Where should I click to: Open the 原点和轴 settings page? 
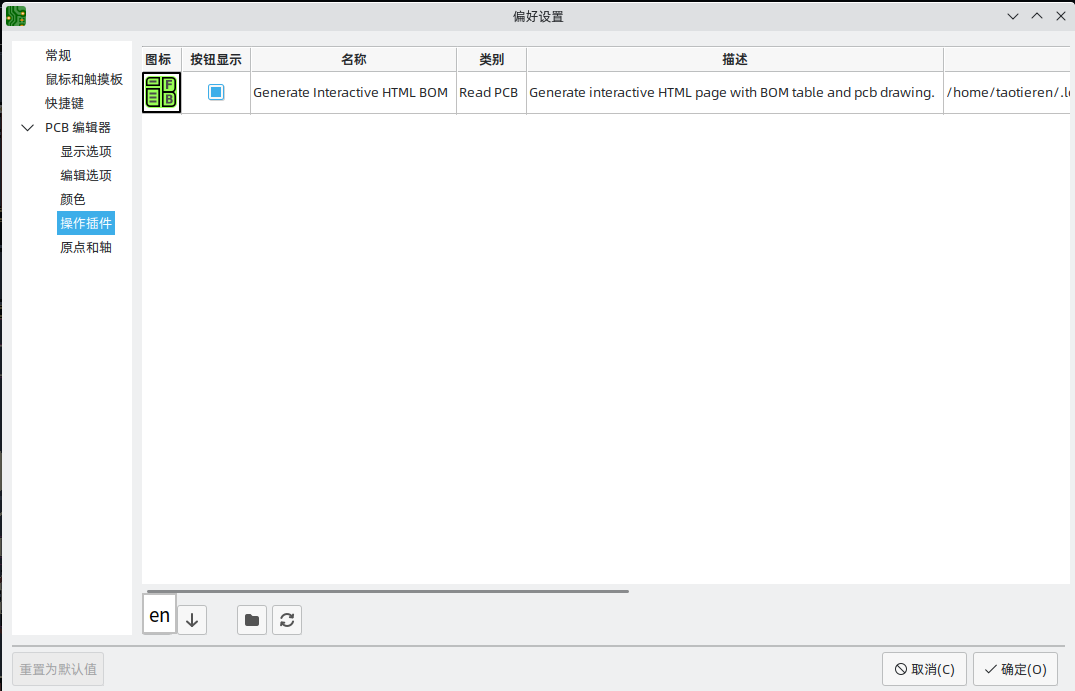pyautogui.click(x=86, y=247)
